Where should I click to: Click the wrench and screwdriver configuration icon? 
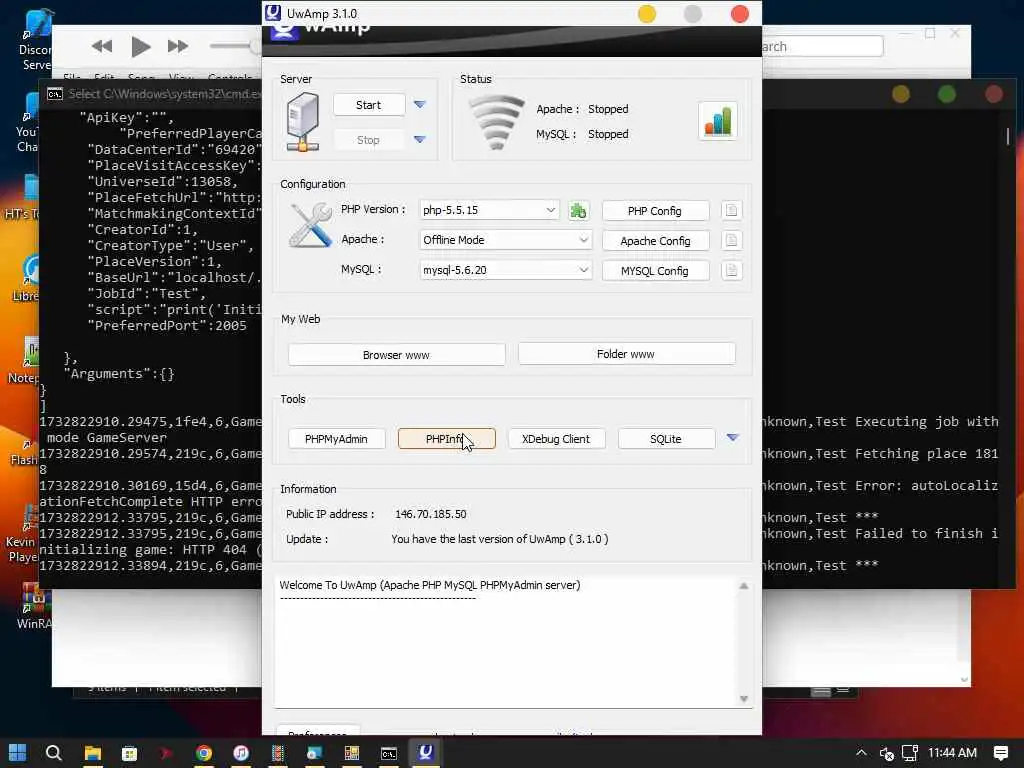(310, 225)
